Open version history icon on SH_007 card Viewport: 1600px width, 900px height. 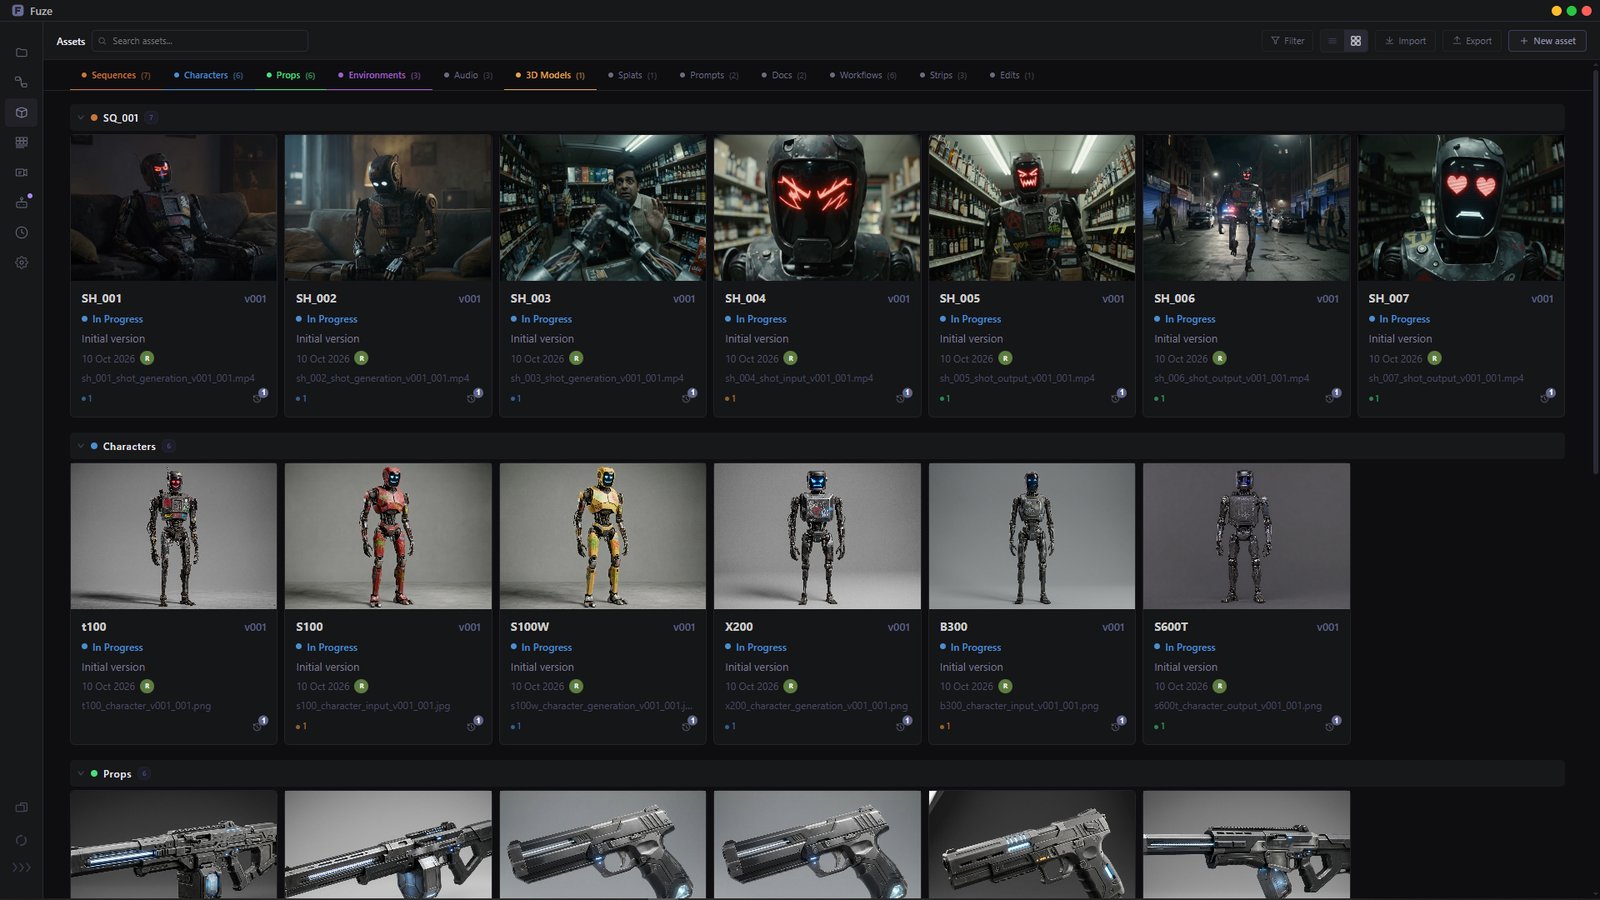click(x=1546, y=396)
